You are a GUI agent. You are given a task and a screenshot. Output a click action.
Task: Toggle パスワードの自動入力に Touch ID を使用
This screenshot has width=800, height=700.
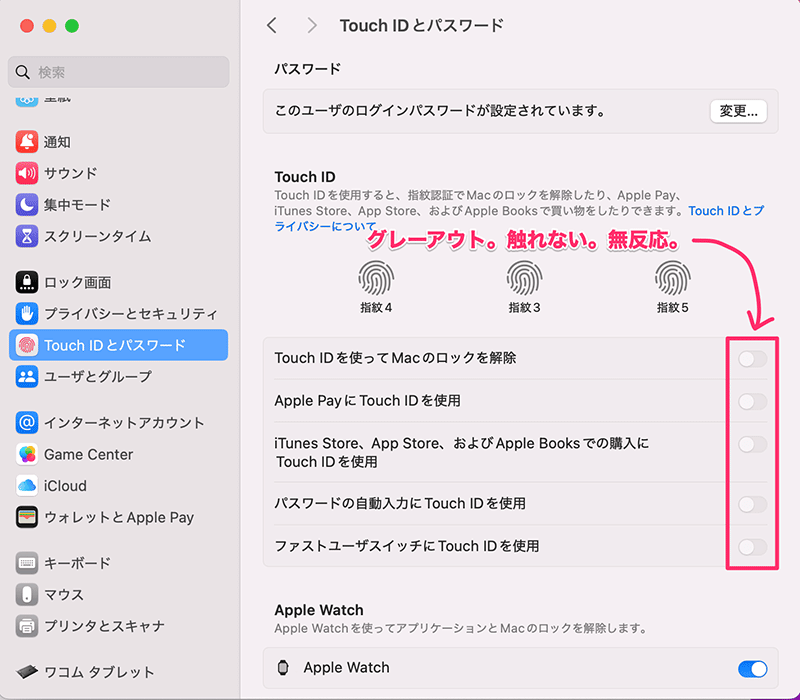click(752, 504)
